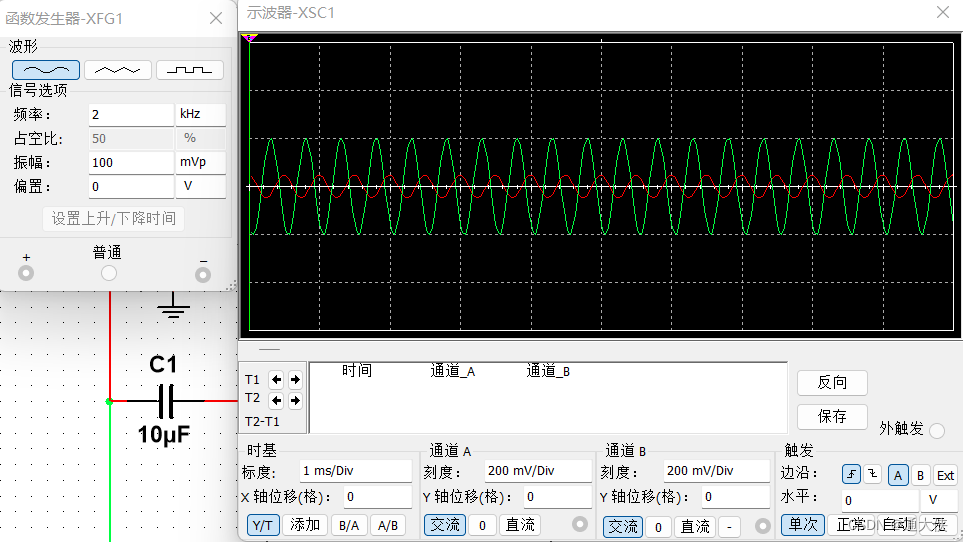Set Channel A coupling to 直流 (DC)

520,525
